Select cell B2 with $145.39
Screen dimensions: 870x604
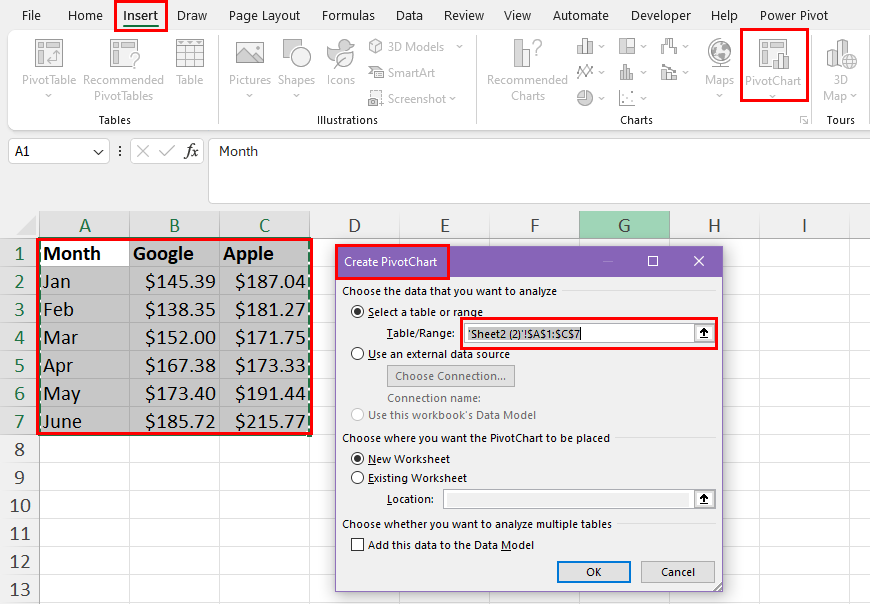tap(174, 281)
